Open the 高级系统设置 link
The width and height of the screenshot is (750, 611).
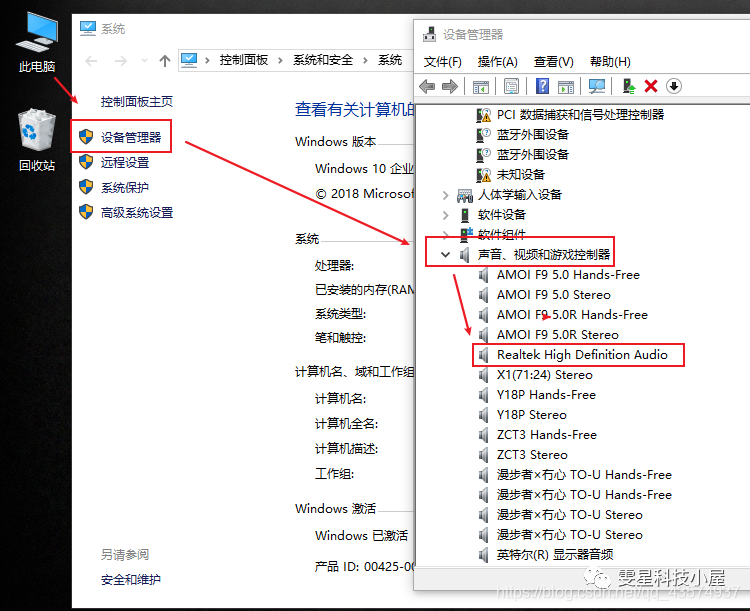pyautogui.click(x=137, y=212)
